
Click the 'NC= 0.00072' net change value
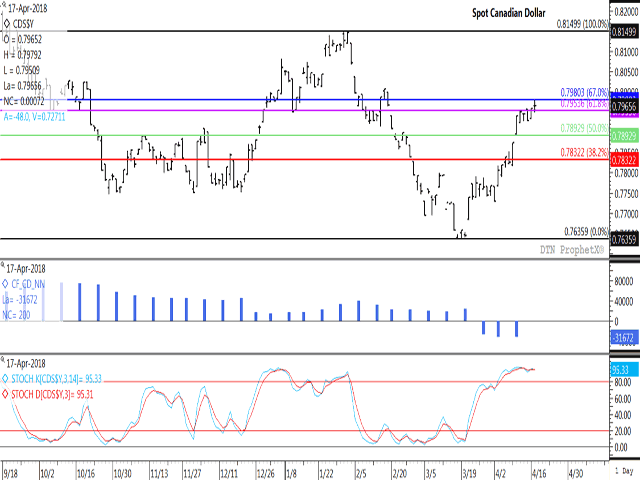point(24,101)
